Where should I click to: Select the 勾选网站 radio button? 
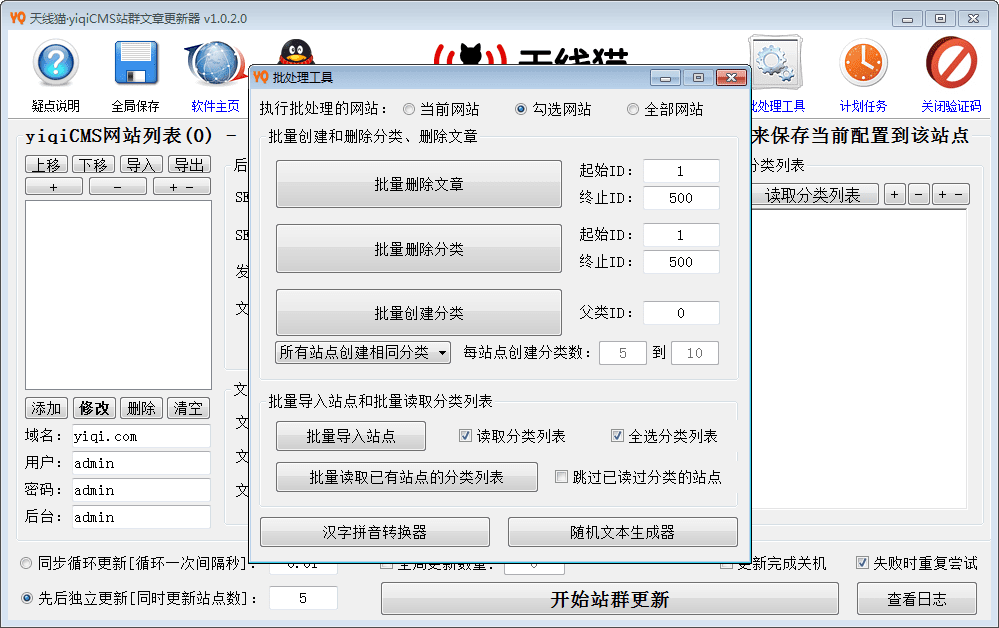coord(521,110)
